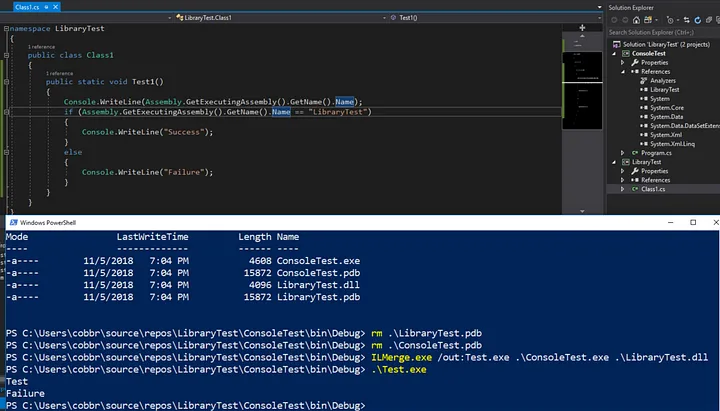Toggle the pin on Class1.cs tab

[46, 7]
